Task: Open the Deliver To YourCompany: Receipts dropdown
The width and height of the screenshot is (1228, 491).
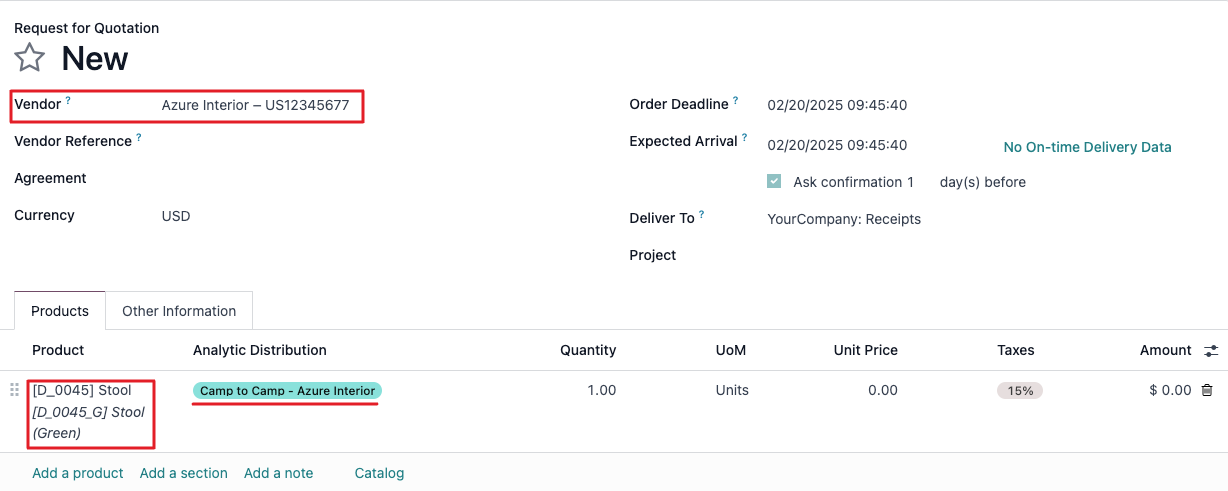Action: (844, 219)
